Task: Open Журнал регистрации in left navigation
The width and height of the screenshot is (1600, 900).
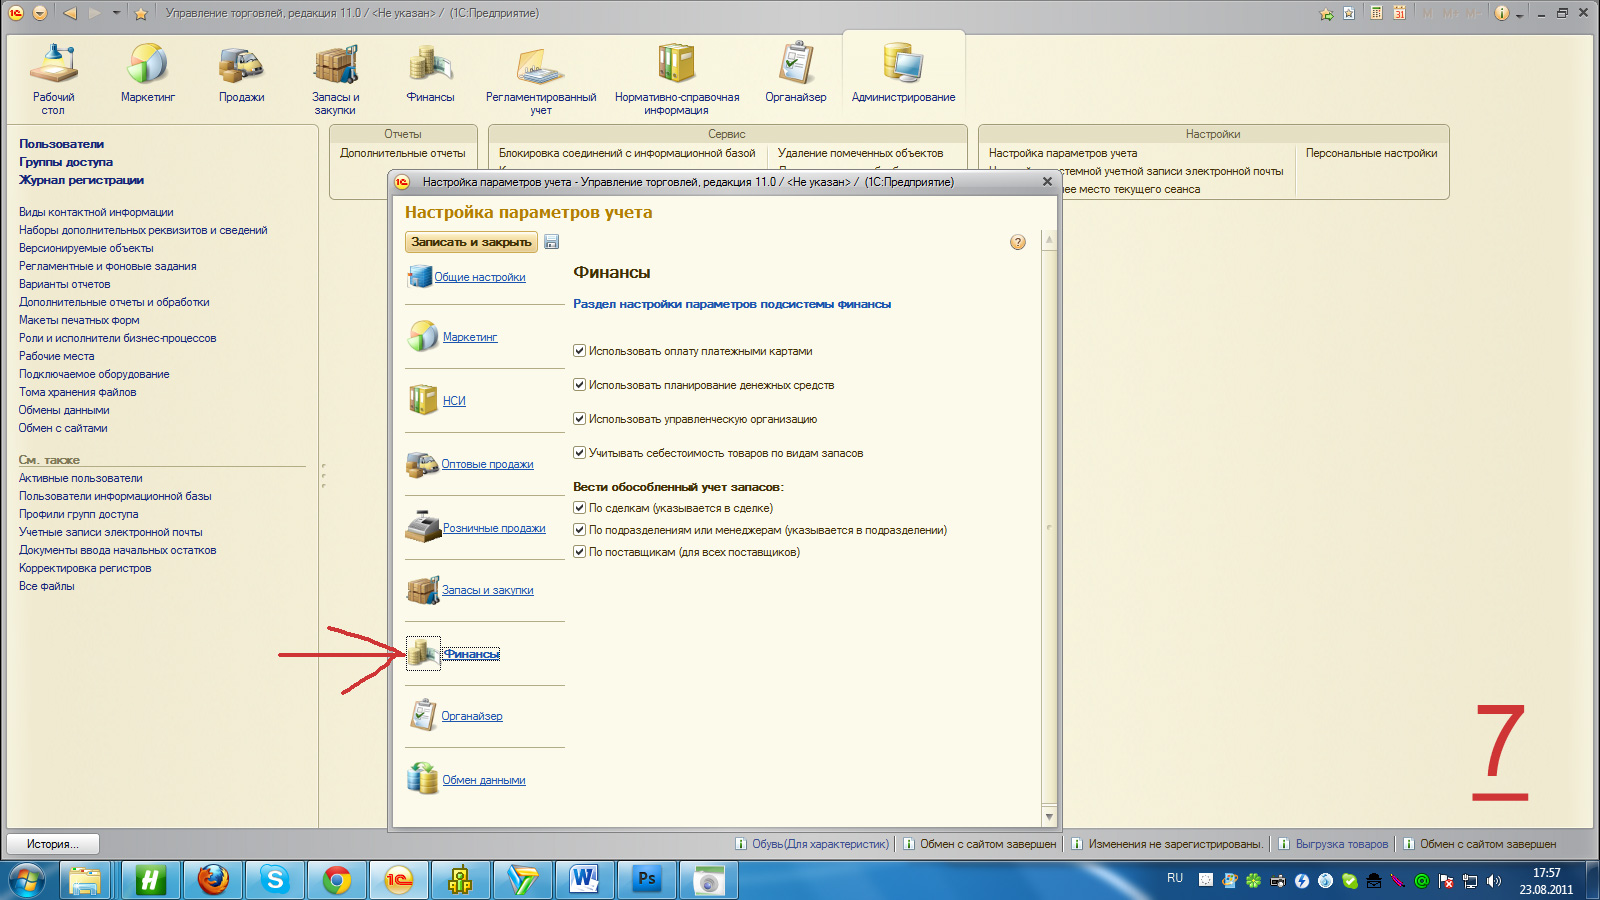Action: [x=81, y=180]
